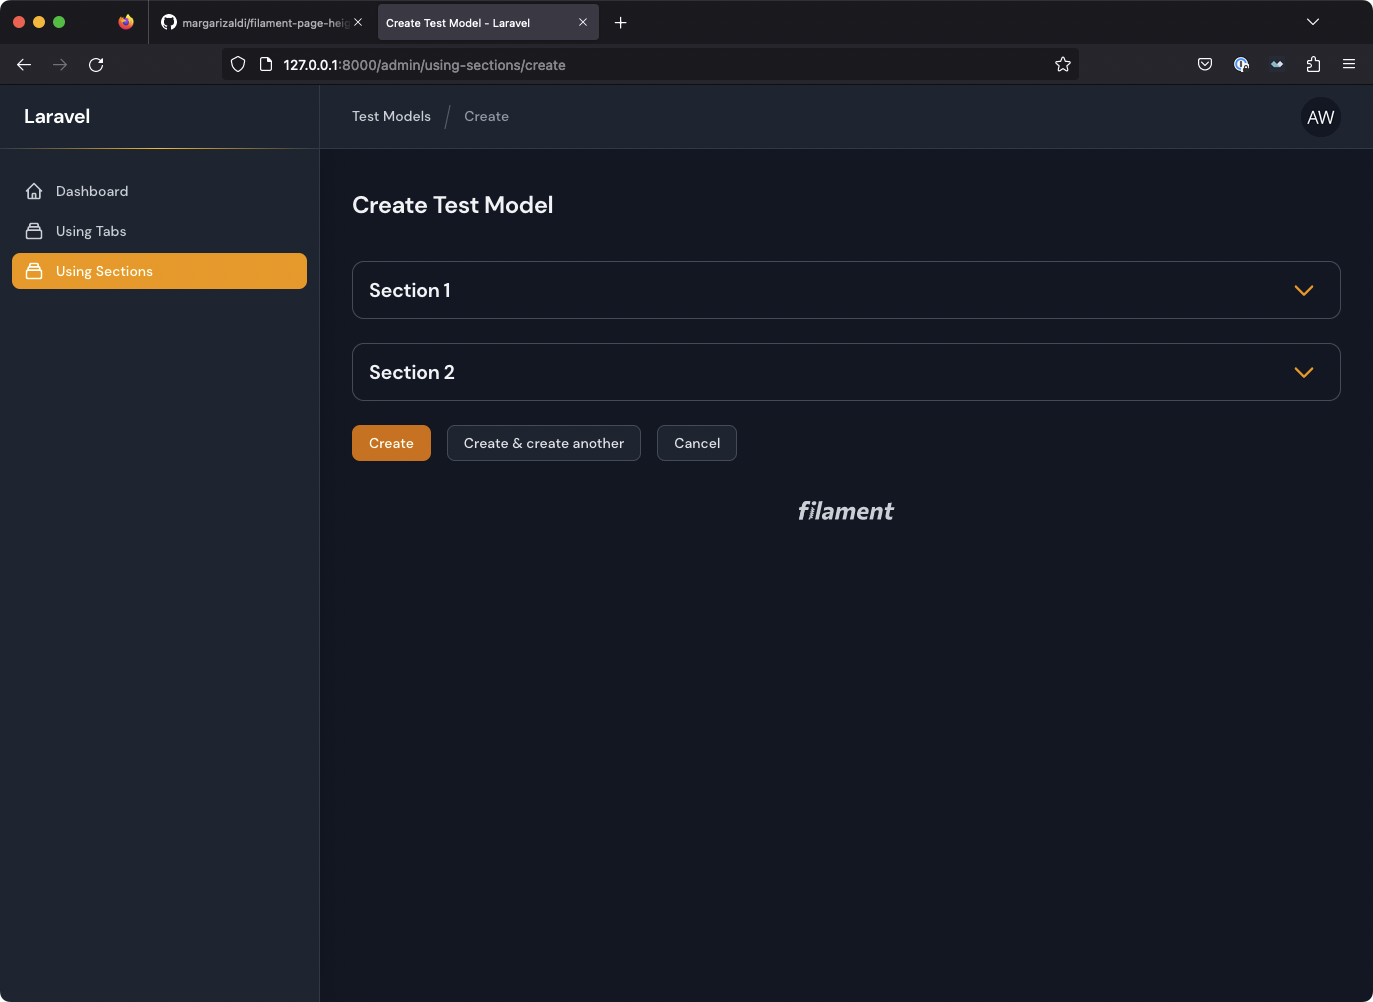
Task: Click the browser extensions puzzle-piece icon
Action: click(x=1313, y=64)
